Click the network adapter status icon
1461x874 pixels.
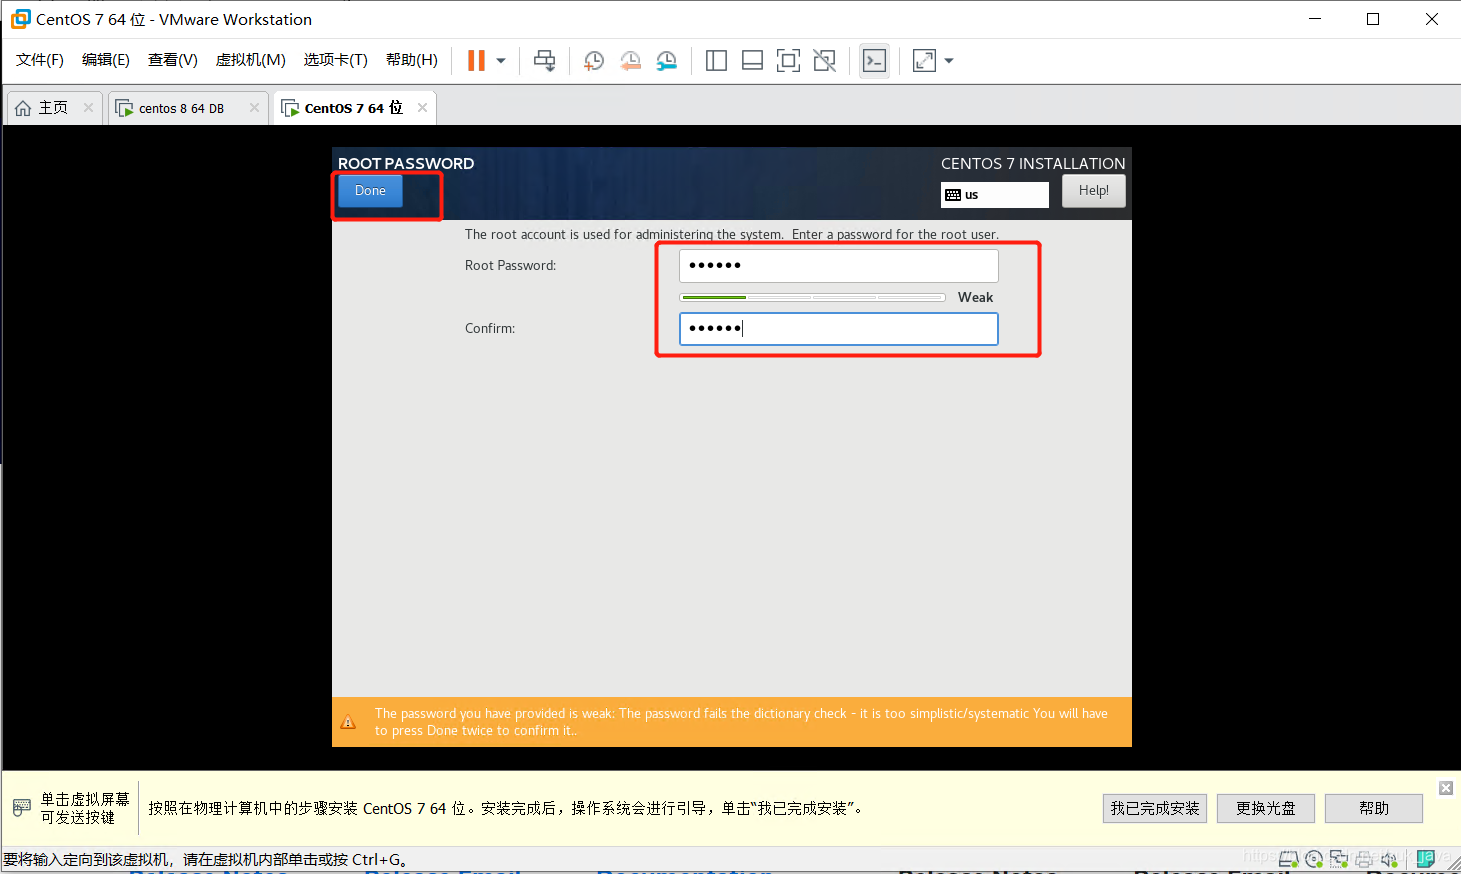click(x=1339, y=859)
